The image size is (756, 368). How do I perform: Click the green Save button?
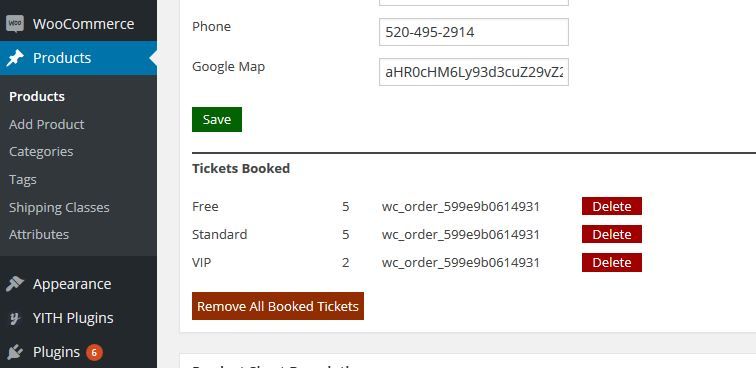point(217,119)
